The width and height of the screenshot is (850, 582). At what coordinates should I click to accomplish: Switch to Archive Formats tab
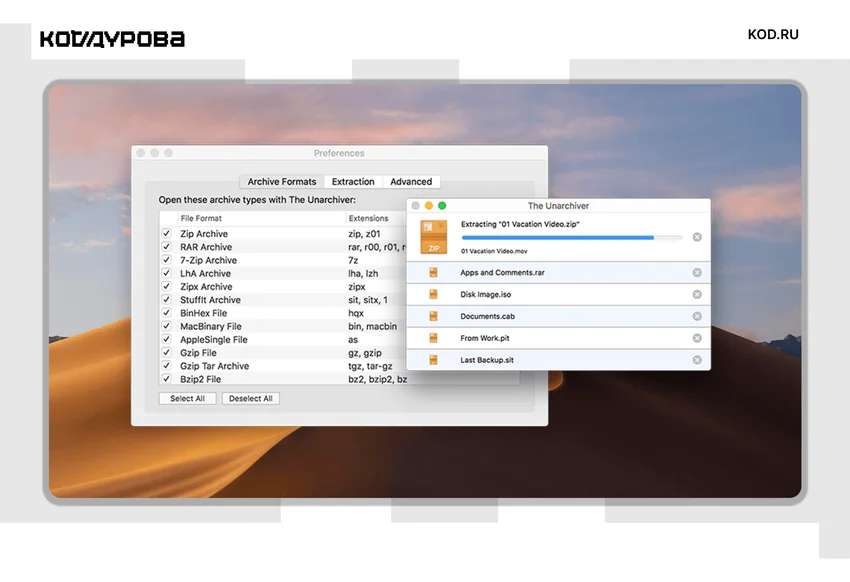282,182
